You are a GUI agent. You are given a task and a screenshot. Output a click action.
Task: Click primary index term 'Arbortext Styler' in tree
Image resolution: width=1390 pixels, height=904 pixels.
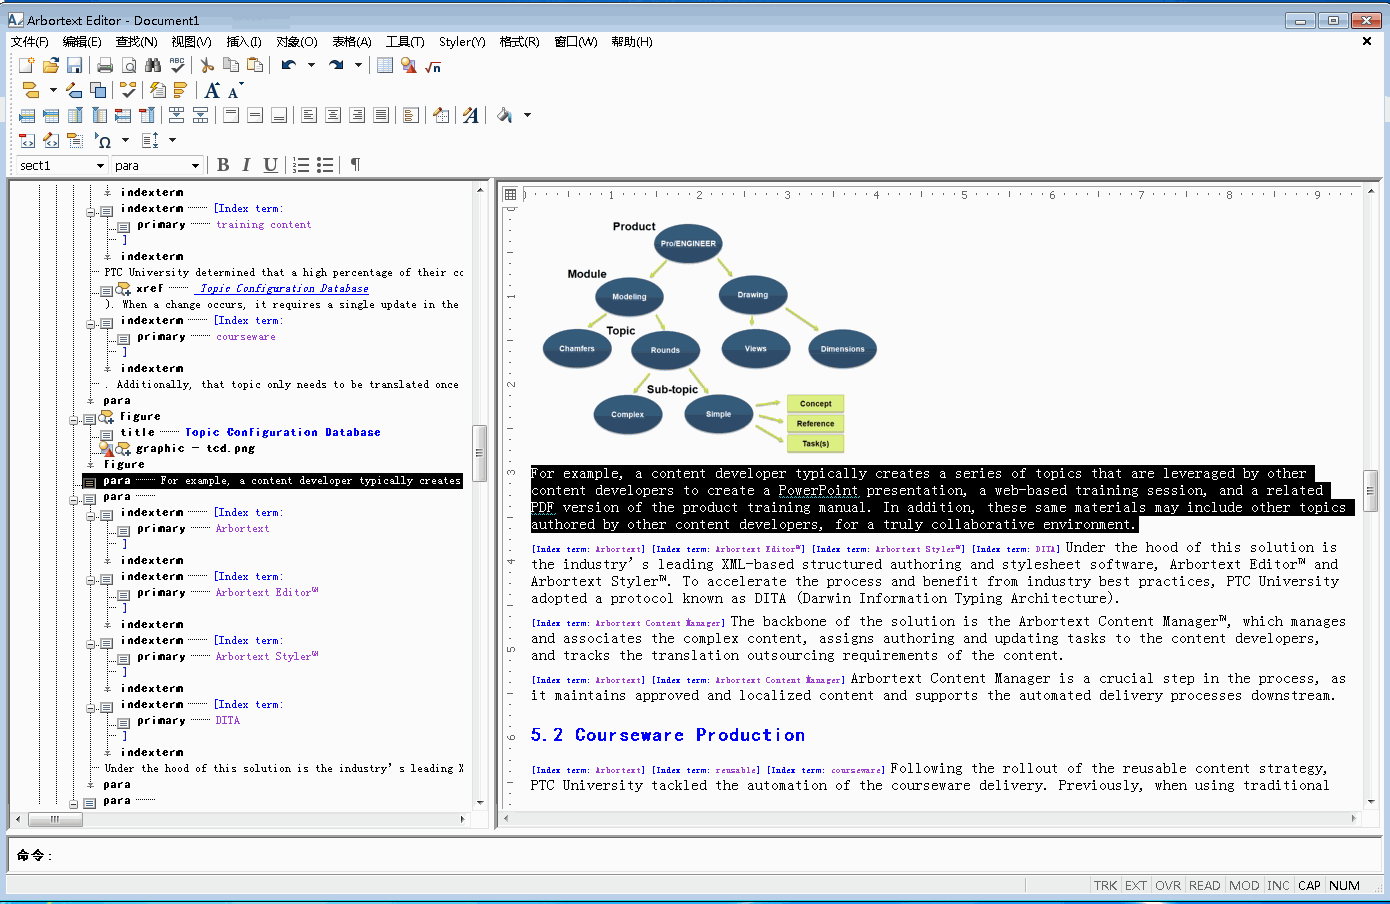tap(267, 657)
